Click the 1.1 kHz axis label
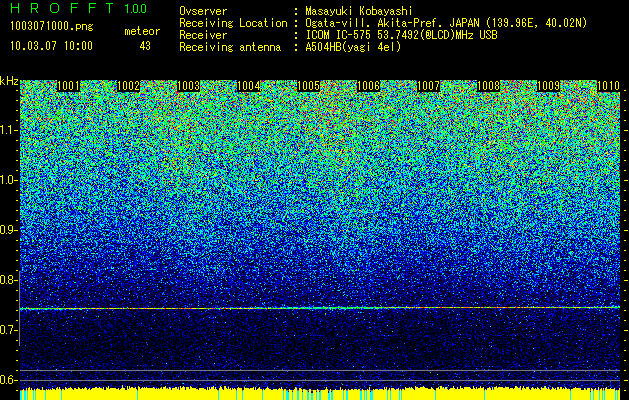 point(8,130)
